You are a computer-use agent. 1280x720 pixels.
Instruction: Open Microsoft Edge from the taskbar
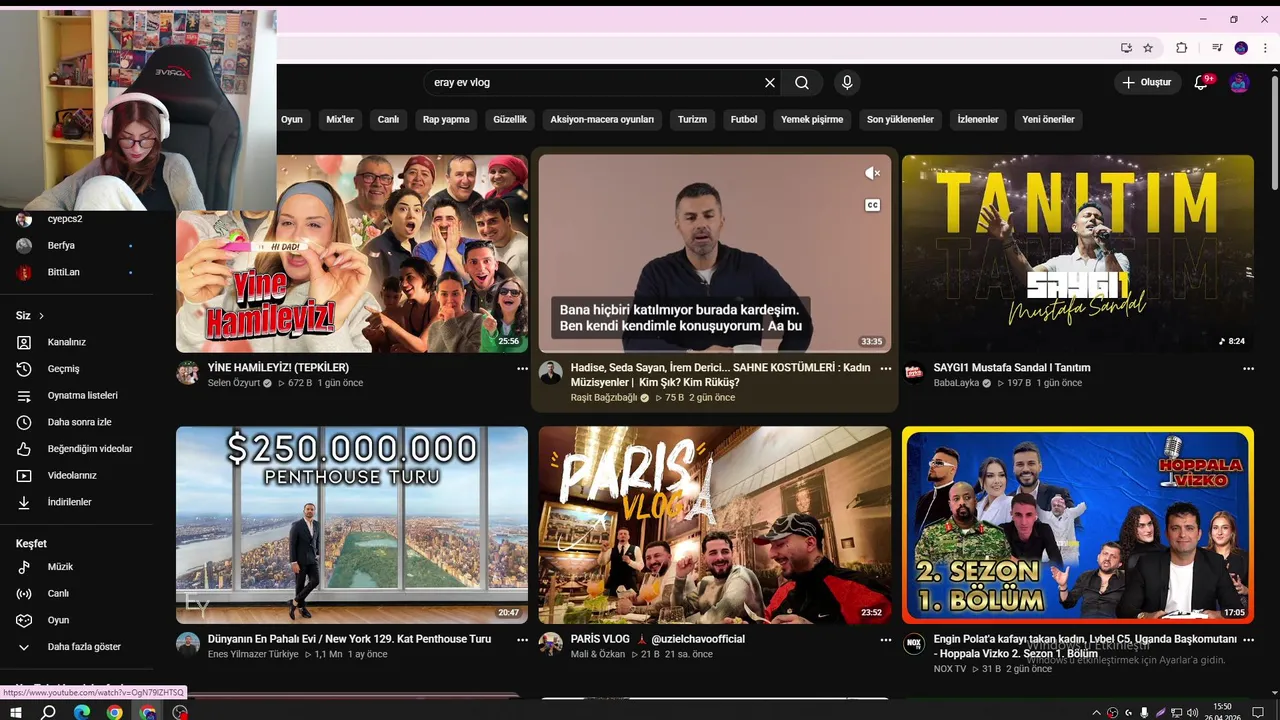[x=82, y=712]
